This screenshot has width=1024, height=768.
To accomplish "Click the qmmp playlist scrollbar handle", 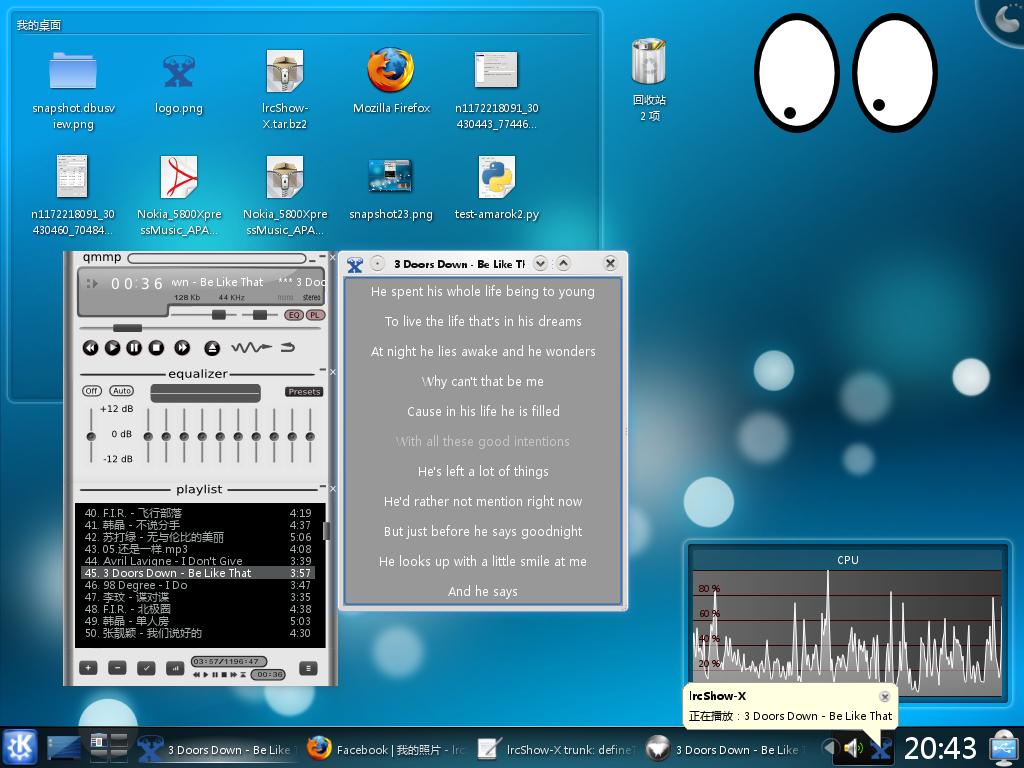I will point(326,531).
